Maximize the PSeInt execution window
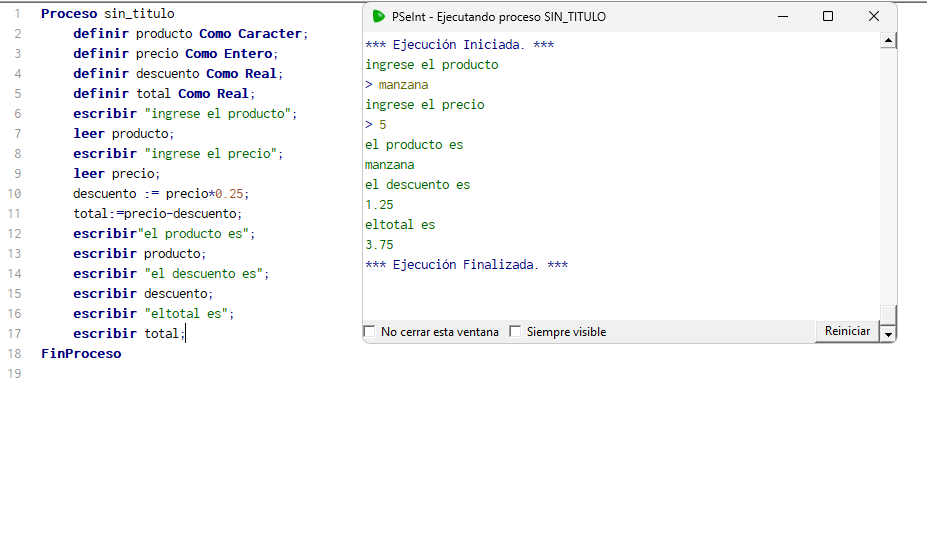This screenshot has height=557, width=927. point(828,16)
